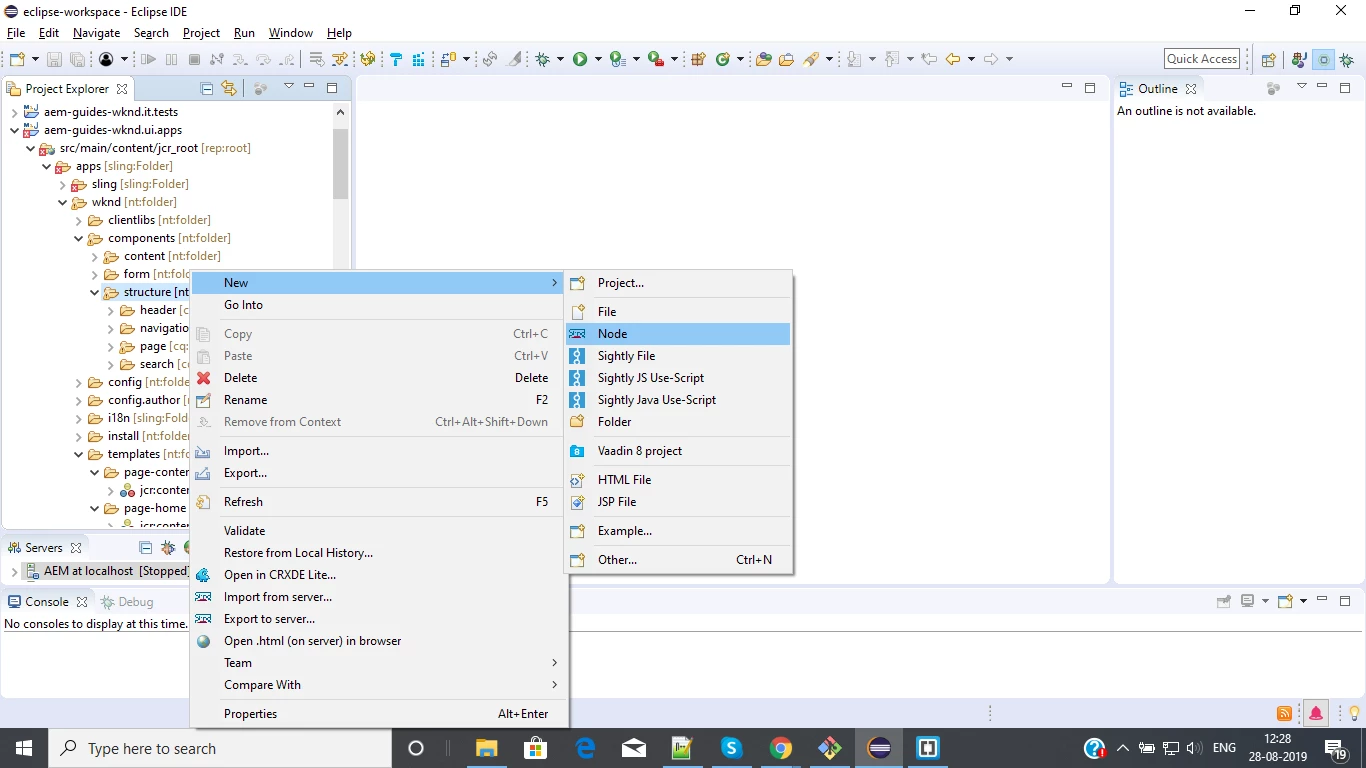
Task: Click the lightbulb tip status icon
Action: pos(1354,713)
